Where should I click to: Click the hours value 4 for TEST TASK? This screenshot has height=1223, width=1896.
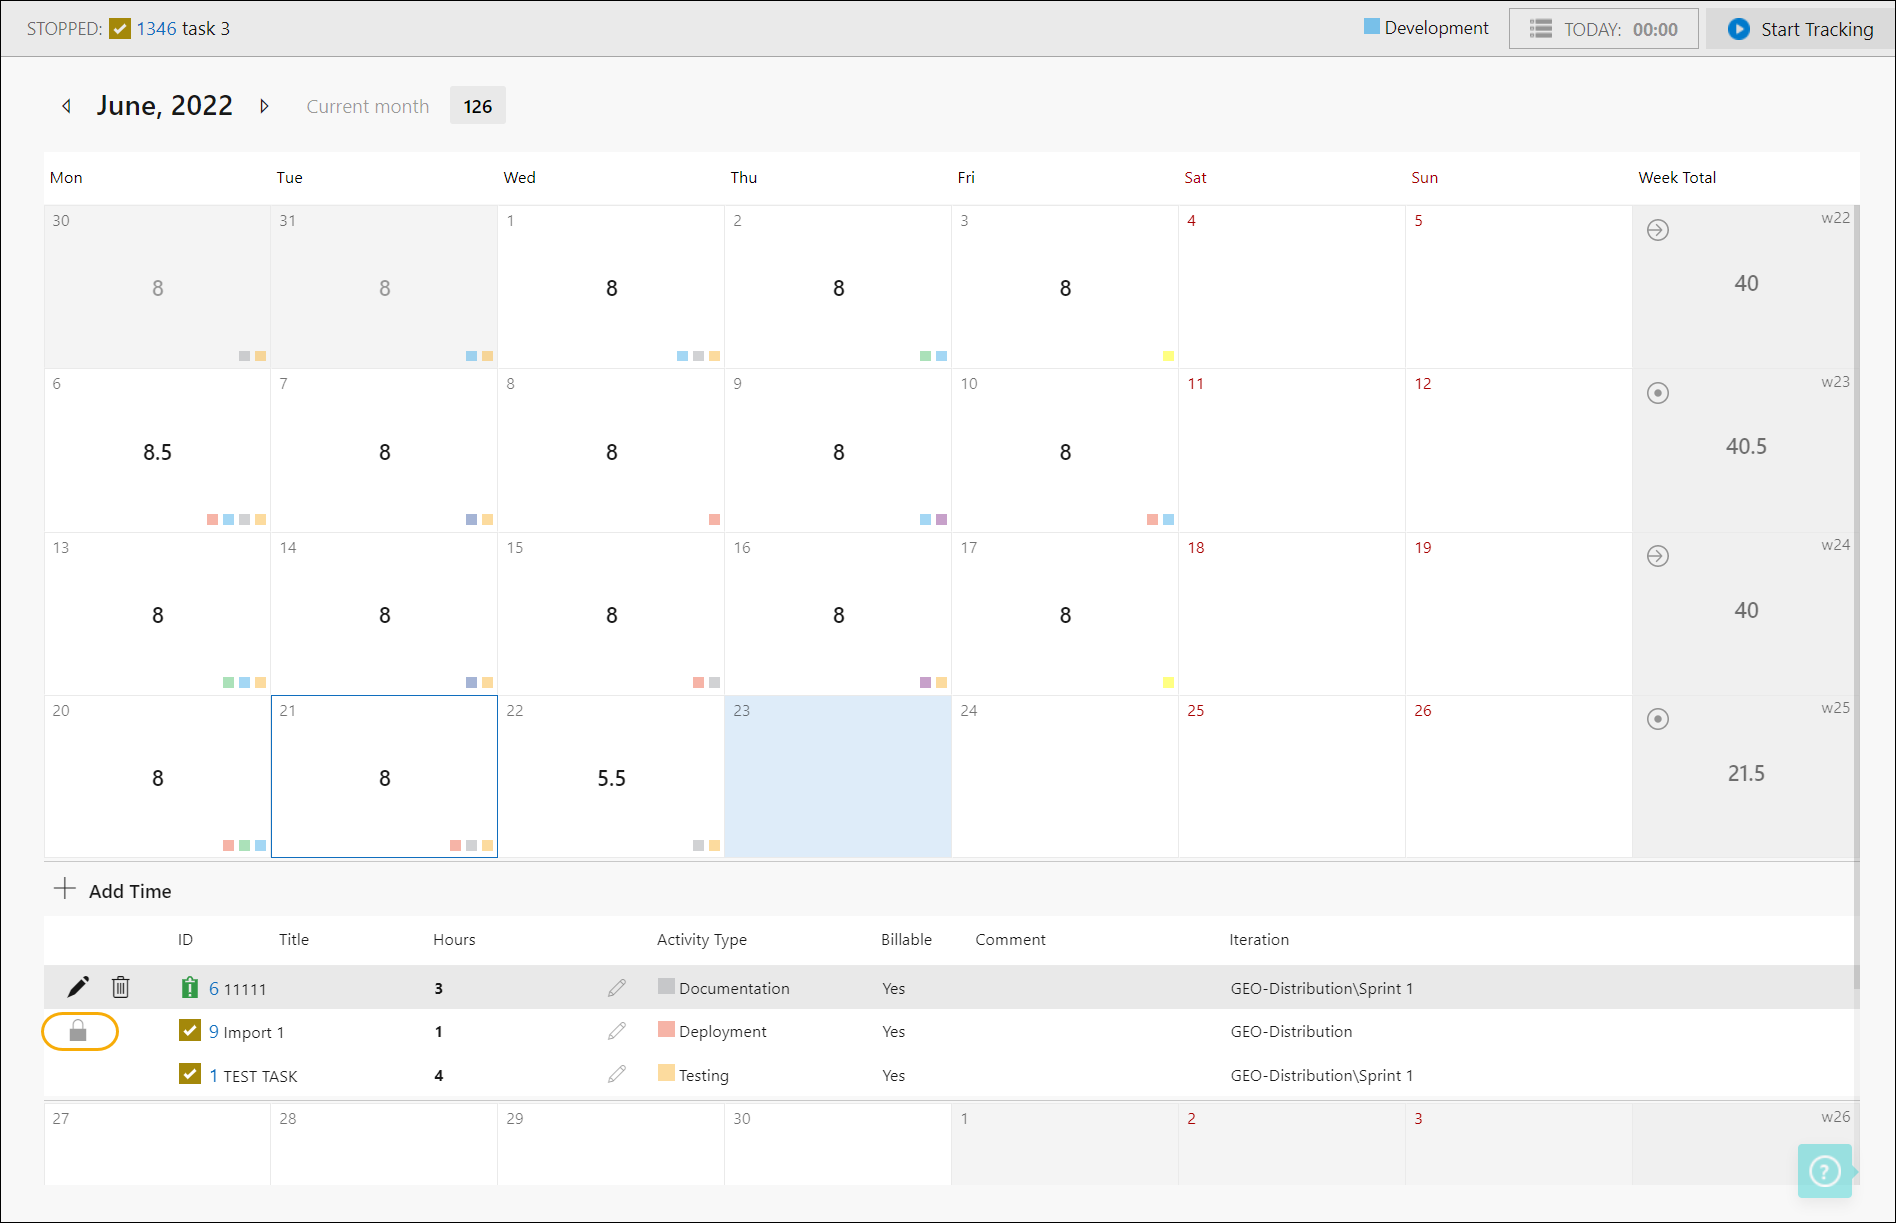click(x=438, y=1075)
